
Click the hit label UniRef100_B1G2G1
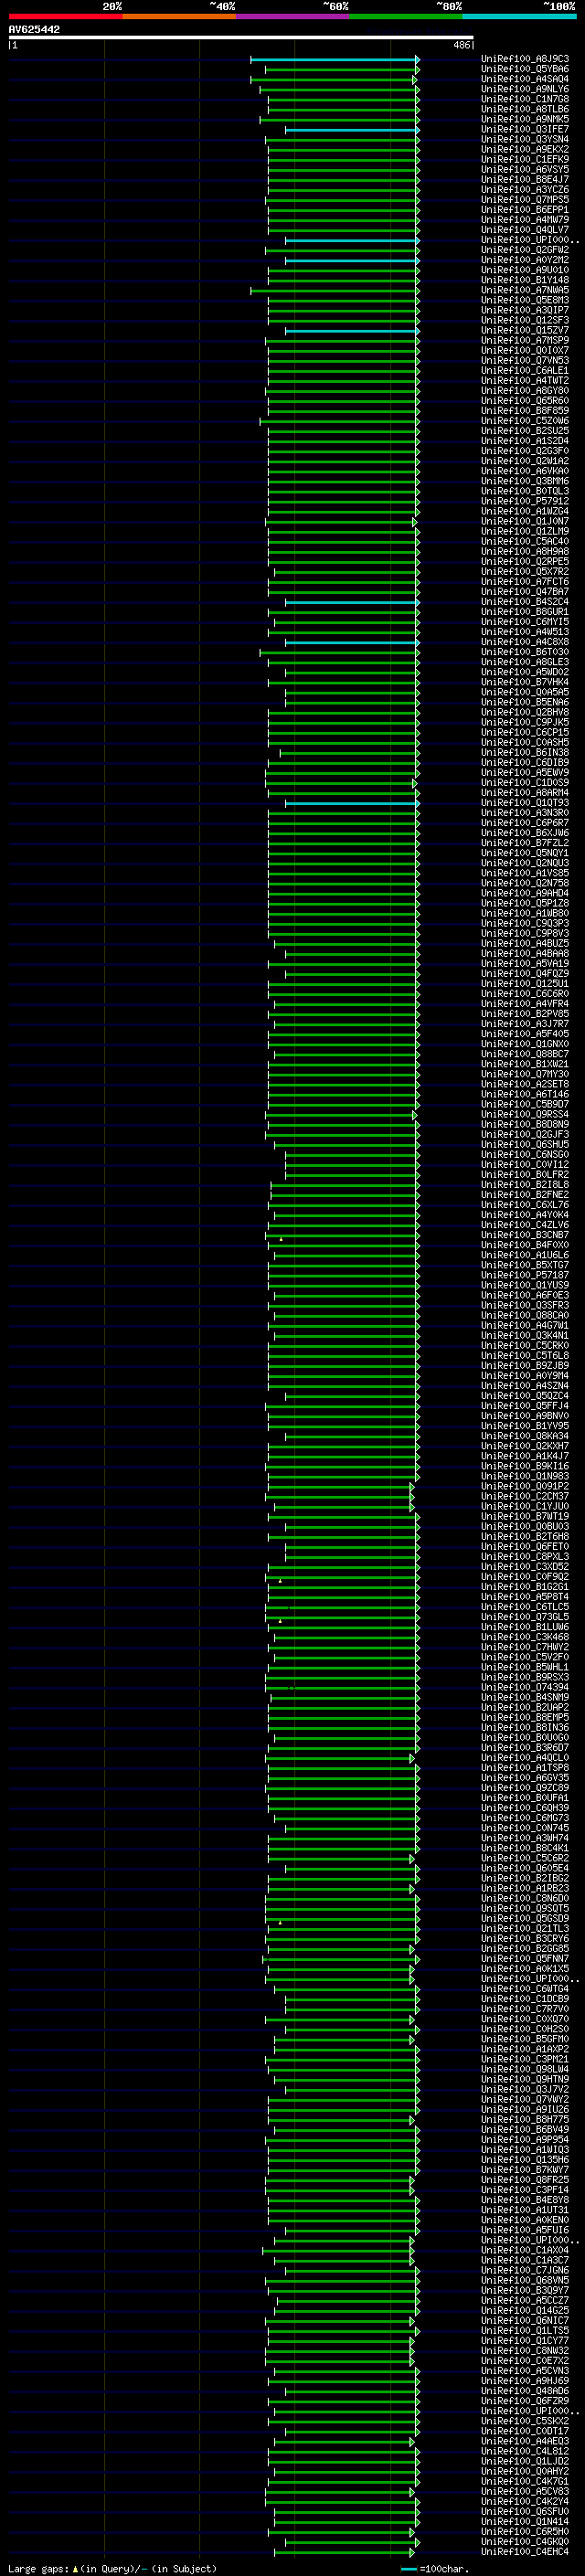point(525,1586)
